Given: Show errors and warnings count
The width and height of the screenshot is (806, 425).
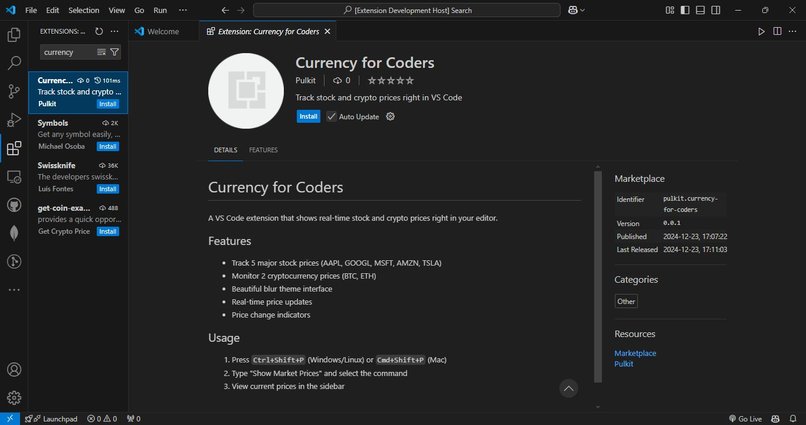Looking at the screenshot, I should pyautogui.click(x=102, y=419).
